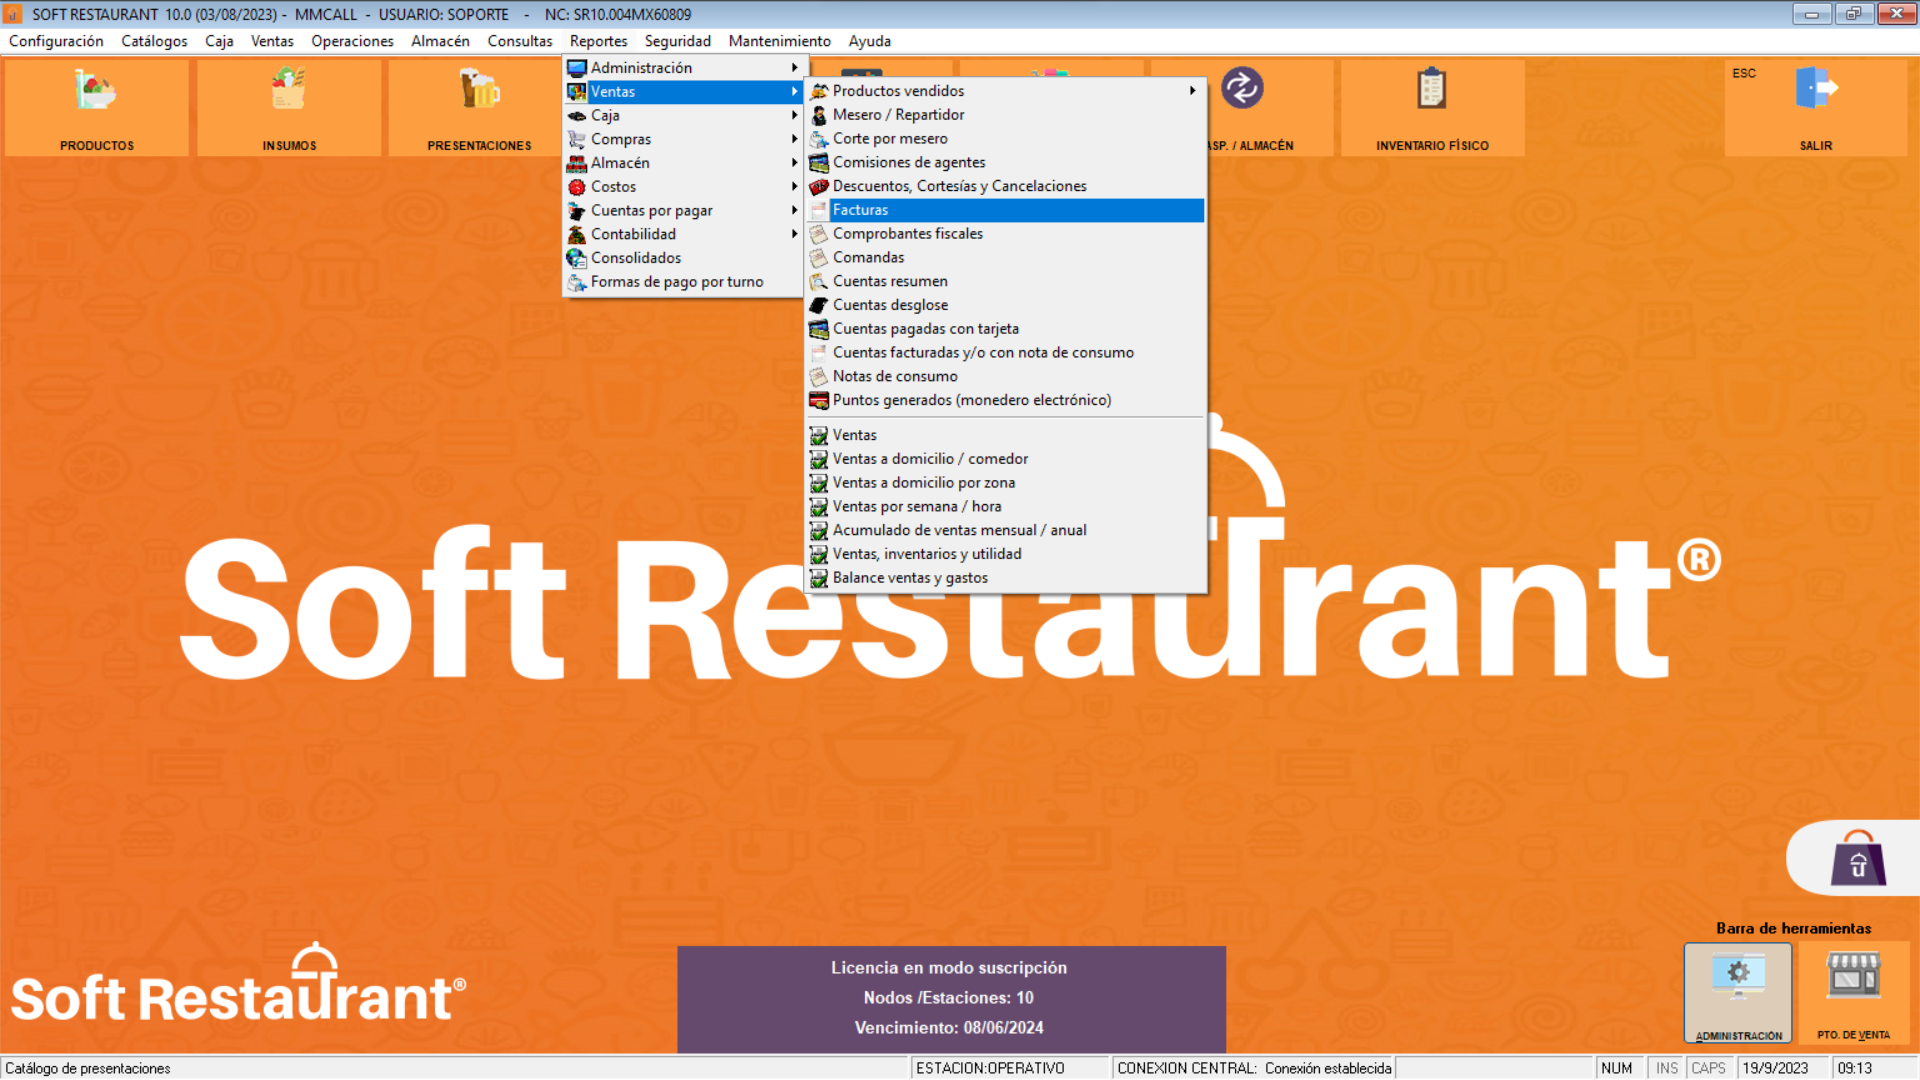Click the Balance ventas y gastos chart icon
Viewport: 1920px width, 1080px height.
coord(819,578)
